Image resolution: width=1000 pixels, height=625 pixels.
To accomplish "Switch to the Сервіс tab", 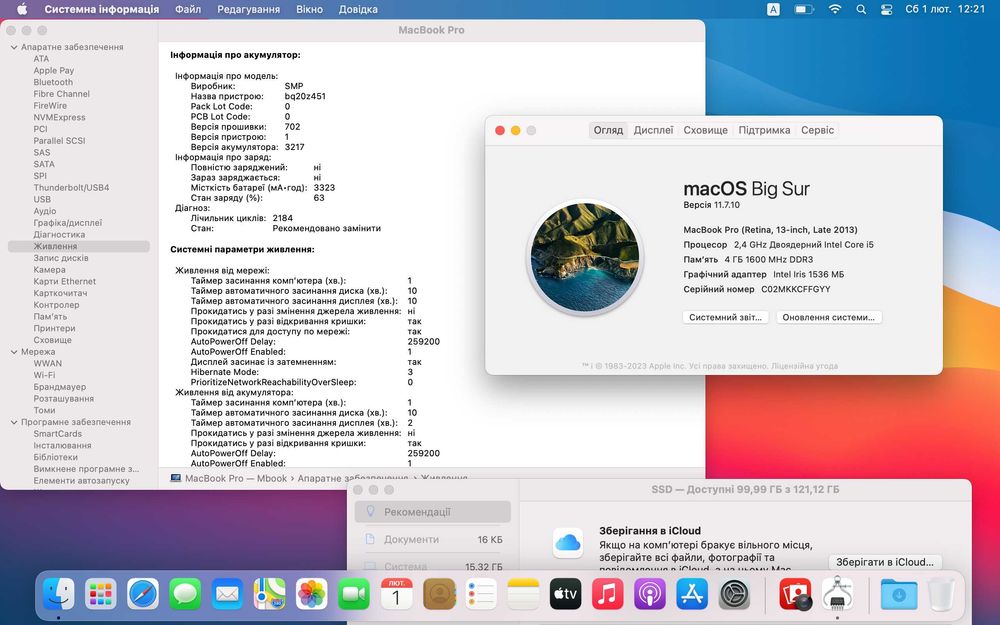I will click(817, 130).
